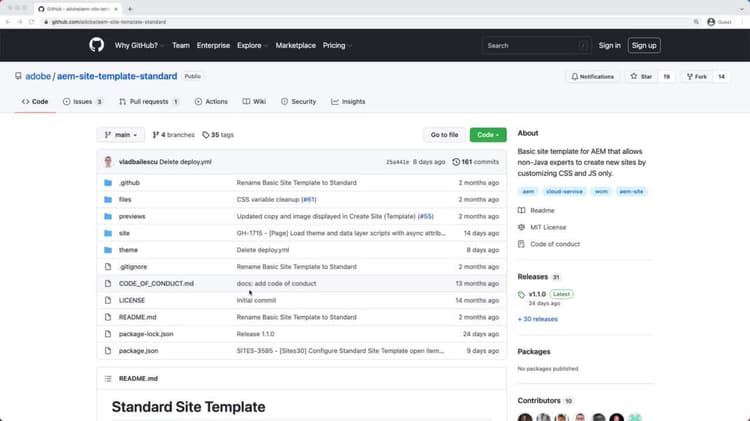This screenshot has width=750, height=421.
Task: Open the Release 1.1.0 commit message
Action: [255, 333]
